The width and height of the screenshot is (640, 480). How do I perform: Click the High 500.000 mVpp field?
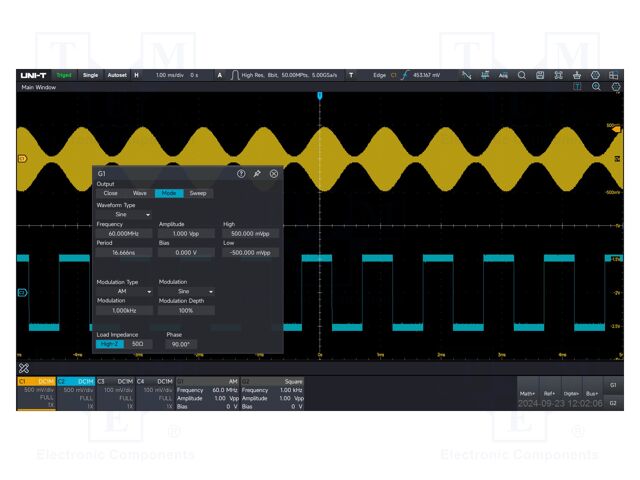pyautogui.click(x=251, y=233)
